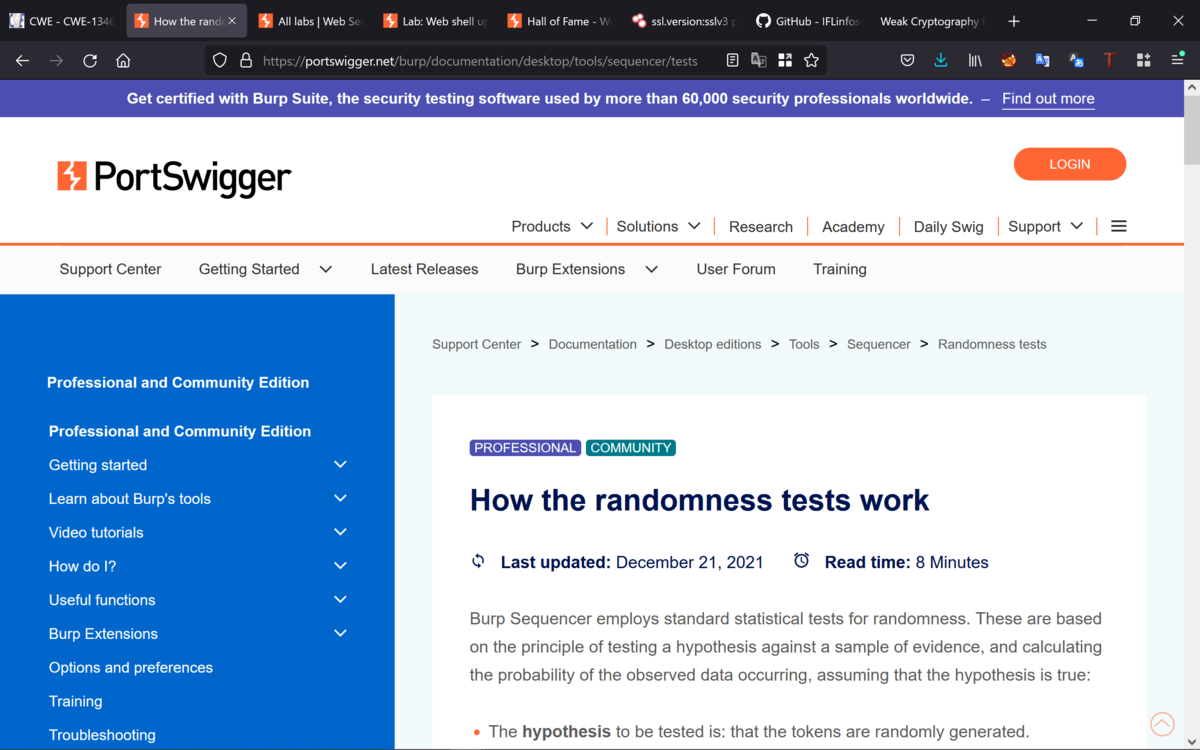Screen dimensions: 1200x750
Task: Click the Documentation breadcrumb link
Action: (x=592, y=344)
